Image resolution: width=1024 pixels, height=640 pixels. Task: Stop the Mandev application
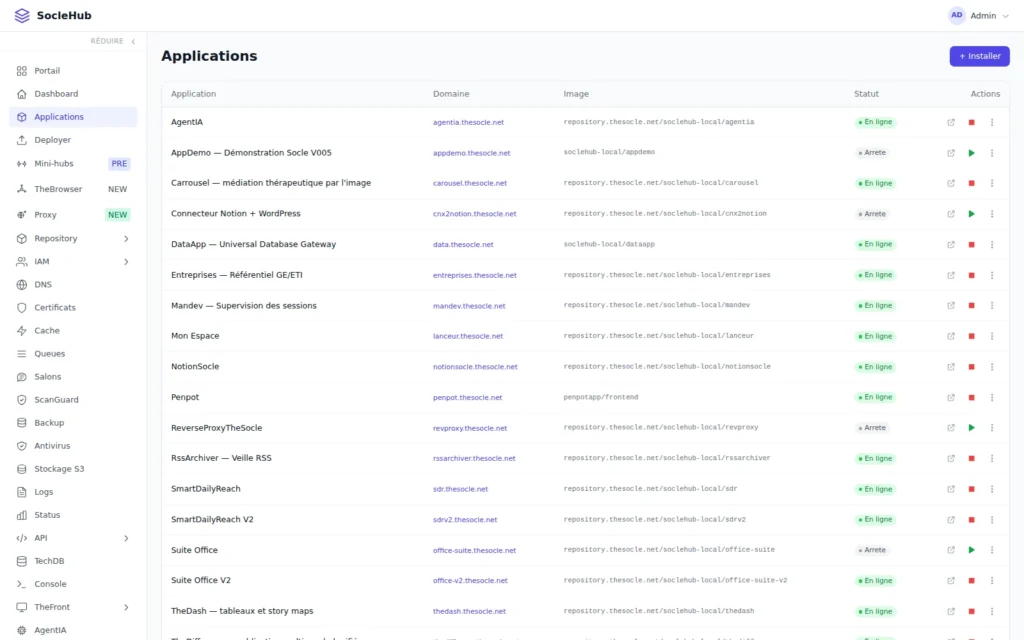971,306
